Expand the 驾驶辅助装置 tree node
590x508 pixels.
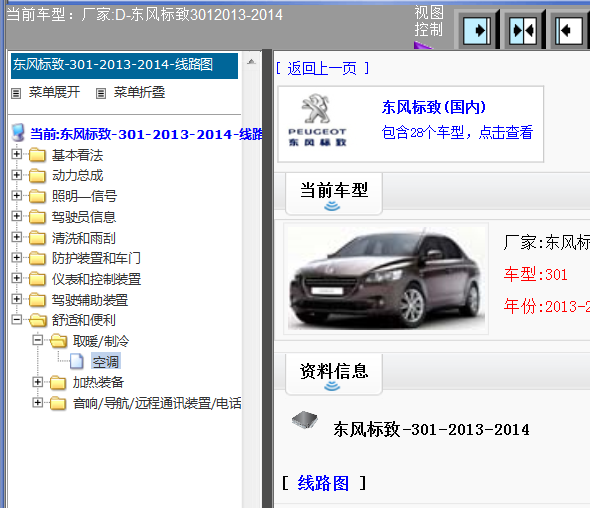tap(17, 299)
